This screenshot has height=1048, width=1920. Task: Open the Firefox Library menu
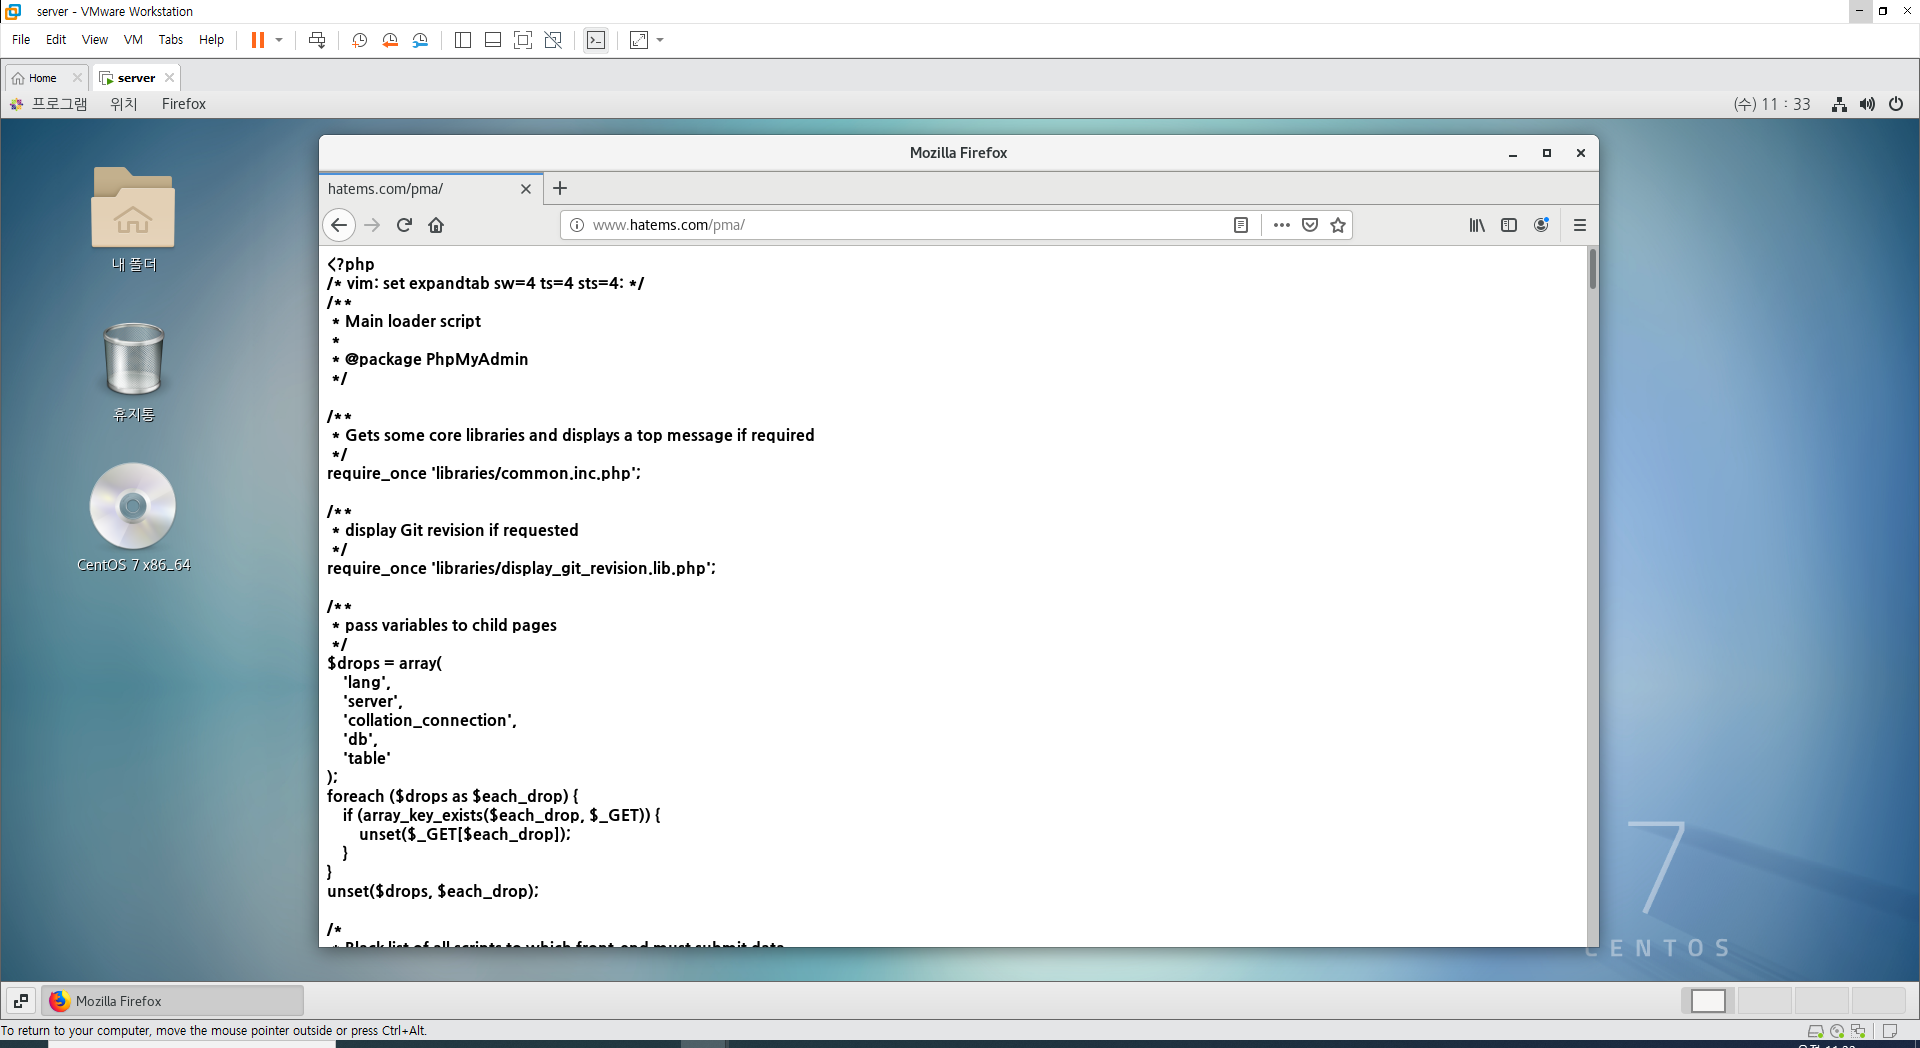(x=1477, y=225)
